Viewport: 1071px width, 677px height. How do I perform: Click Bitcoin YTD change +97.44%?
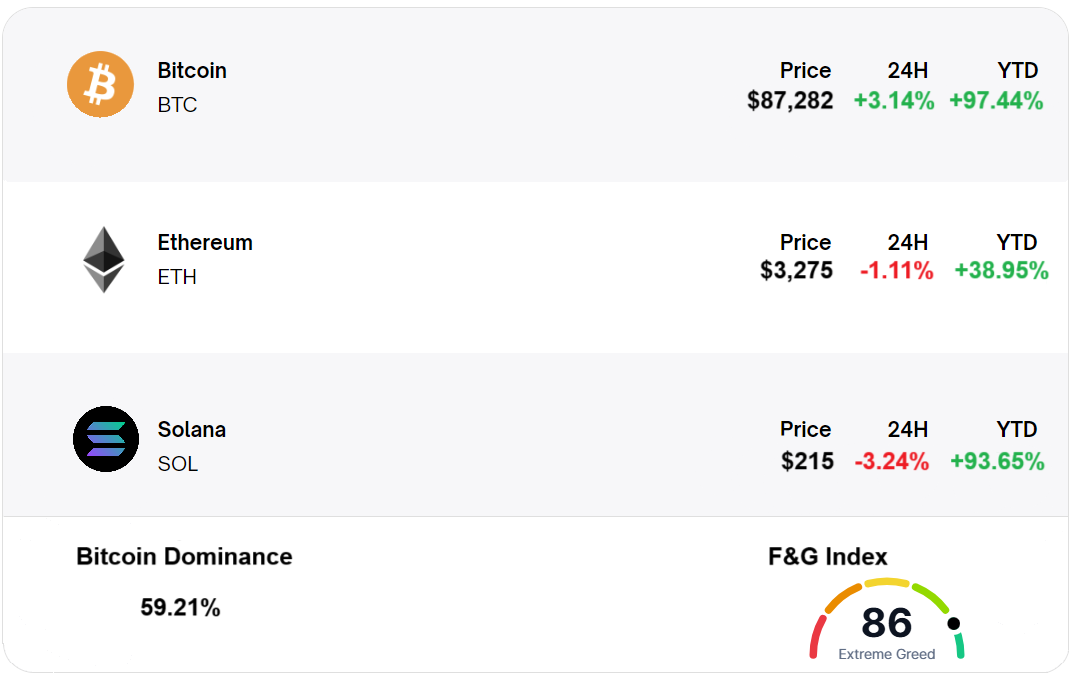click(996, 101)
